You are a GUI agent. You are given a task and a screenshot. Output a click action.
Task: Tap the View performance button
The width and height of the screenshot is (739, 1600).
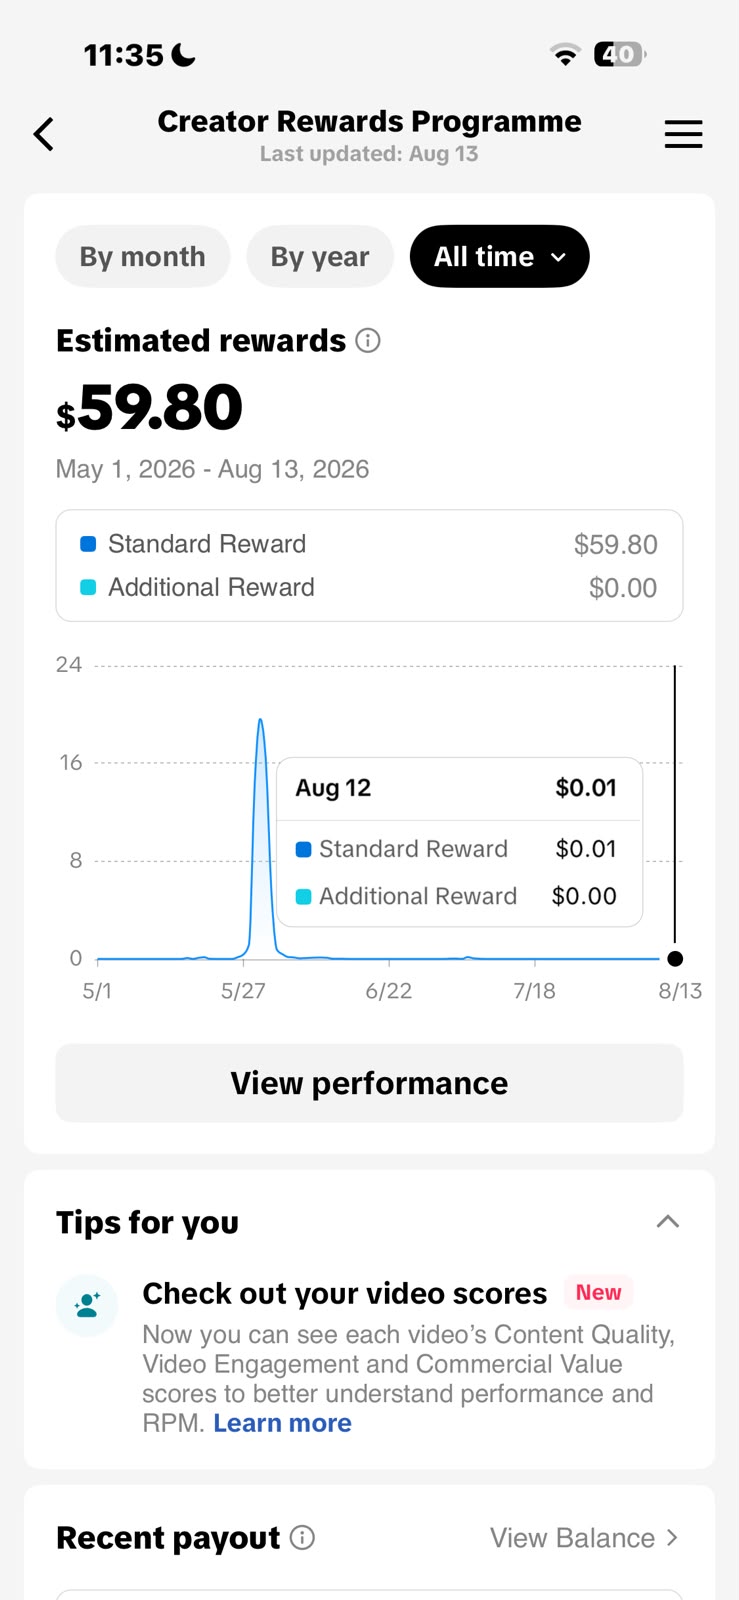(x=369, y=1083)
